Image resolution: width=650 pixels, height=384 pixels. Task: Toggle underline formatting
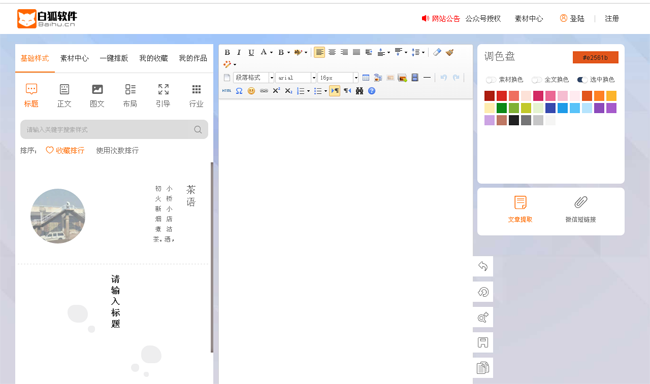(251, 52)
